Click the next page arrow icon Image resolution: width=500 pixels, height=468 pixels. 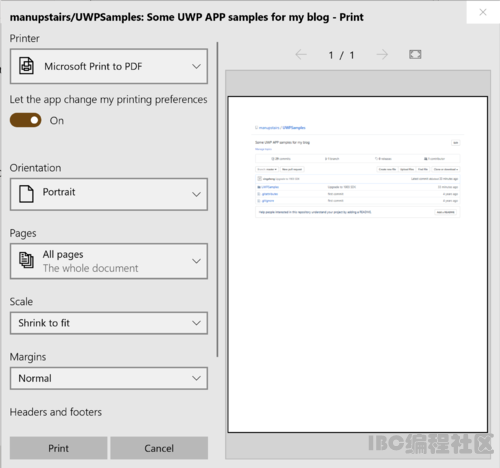(382, 54)
